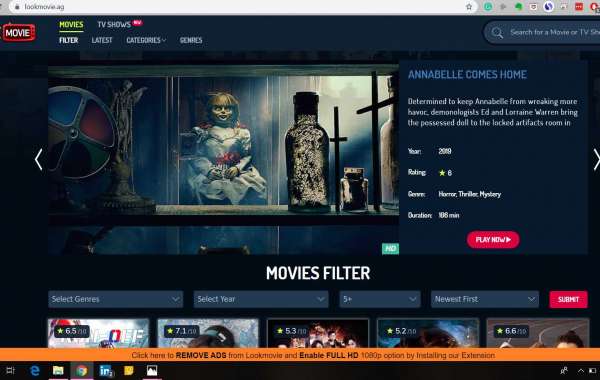Open File Explorer from the taskbar

58,370
